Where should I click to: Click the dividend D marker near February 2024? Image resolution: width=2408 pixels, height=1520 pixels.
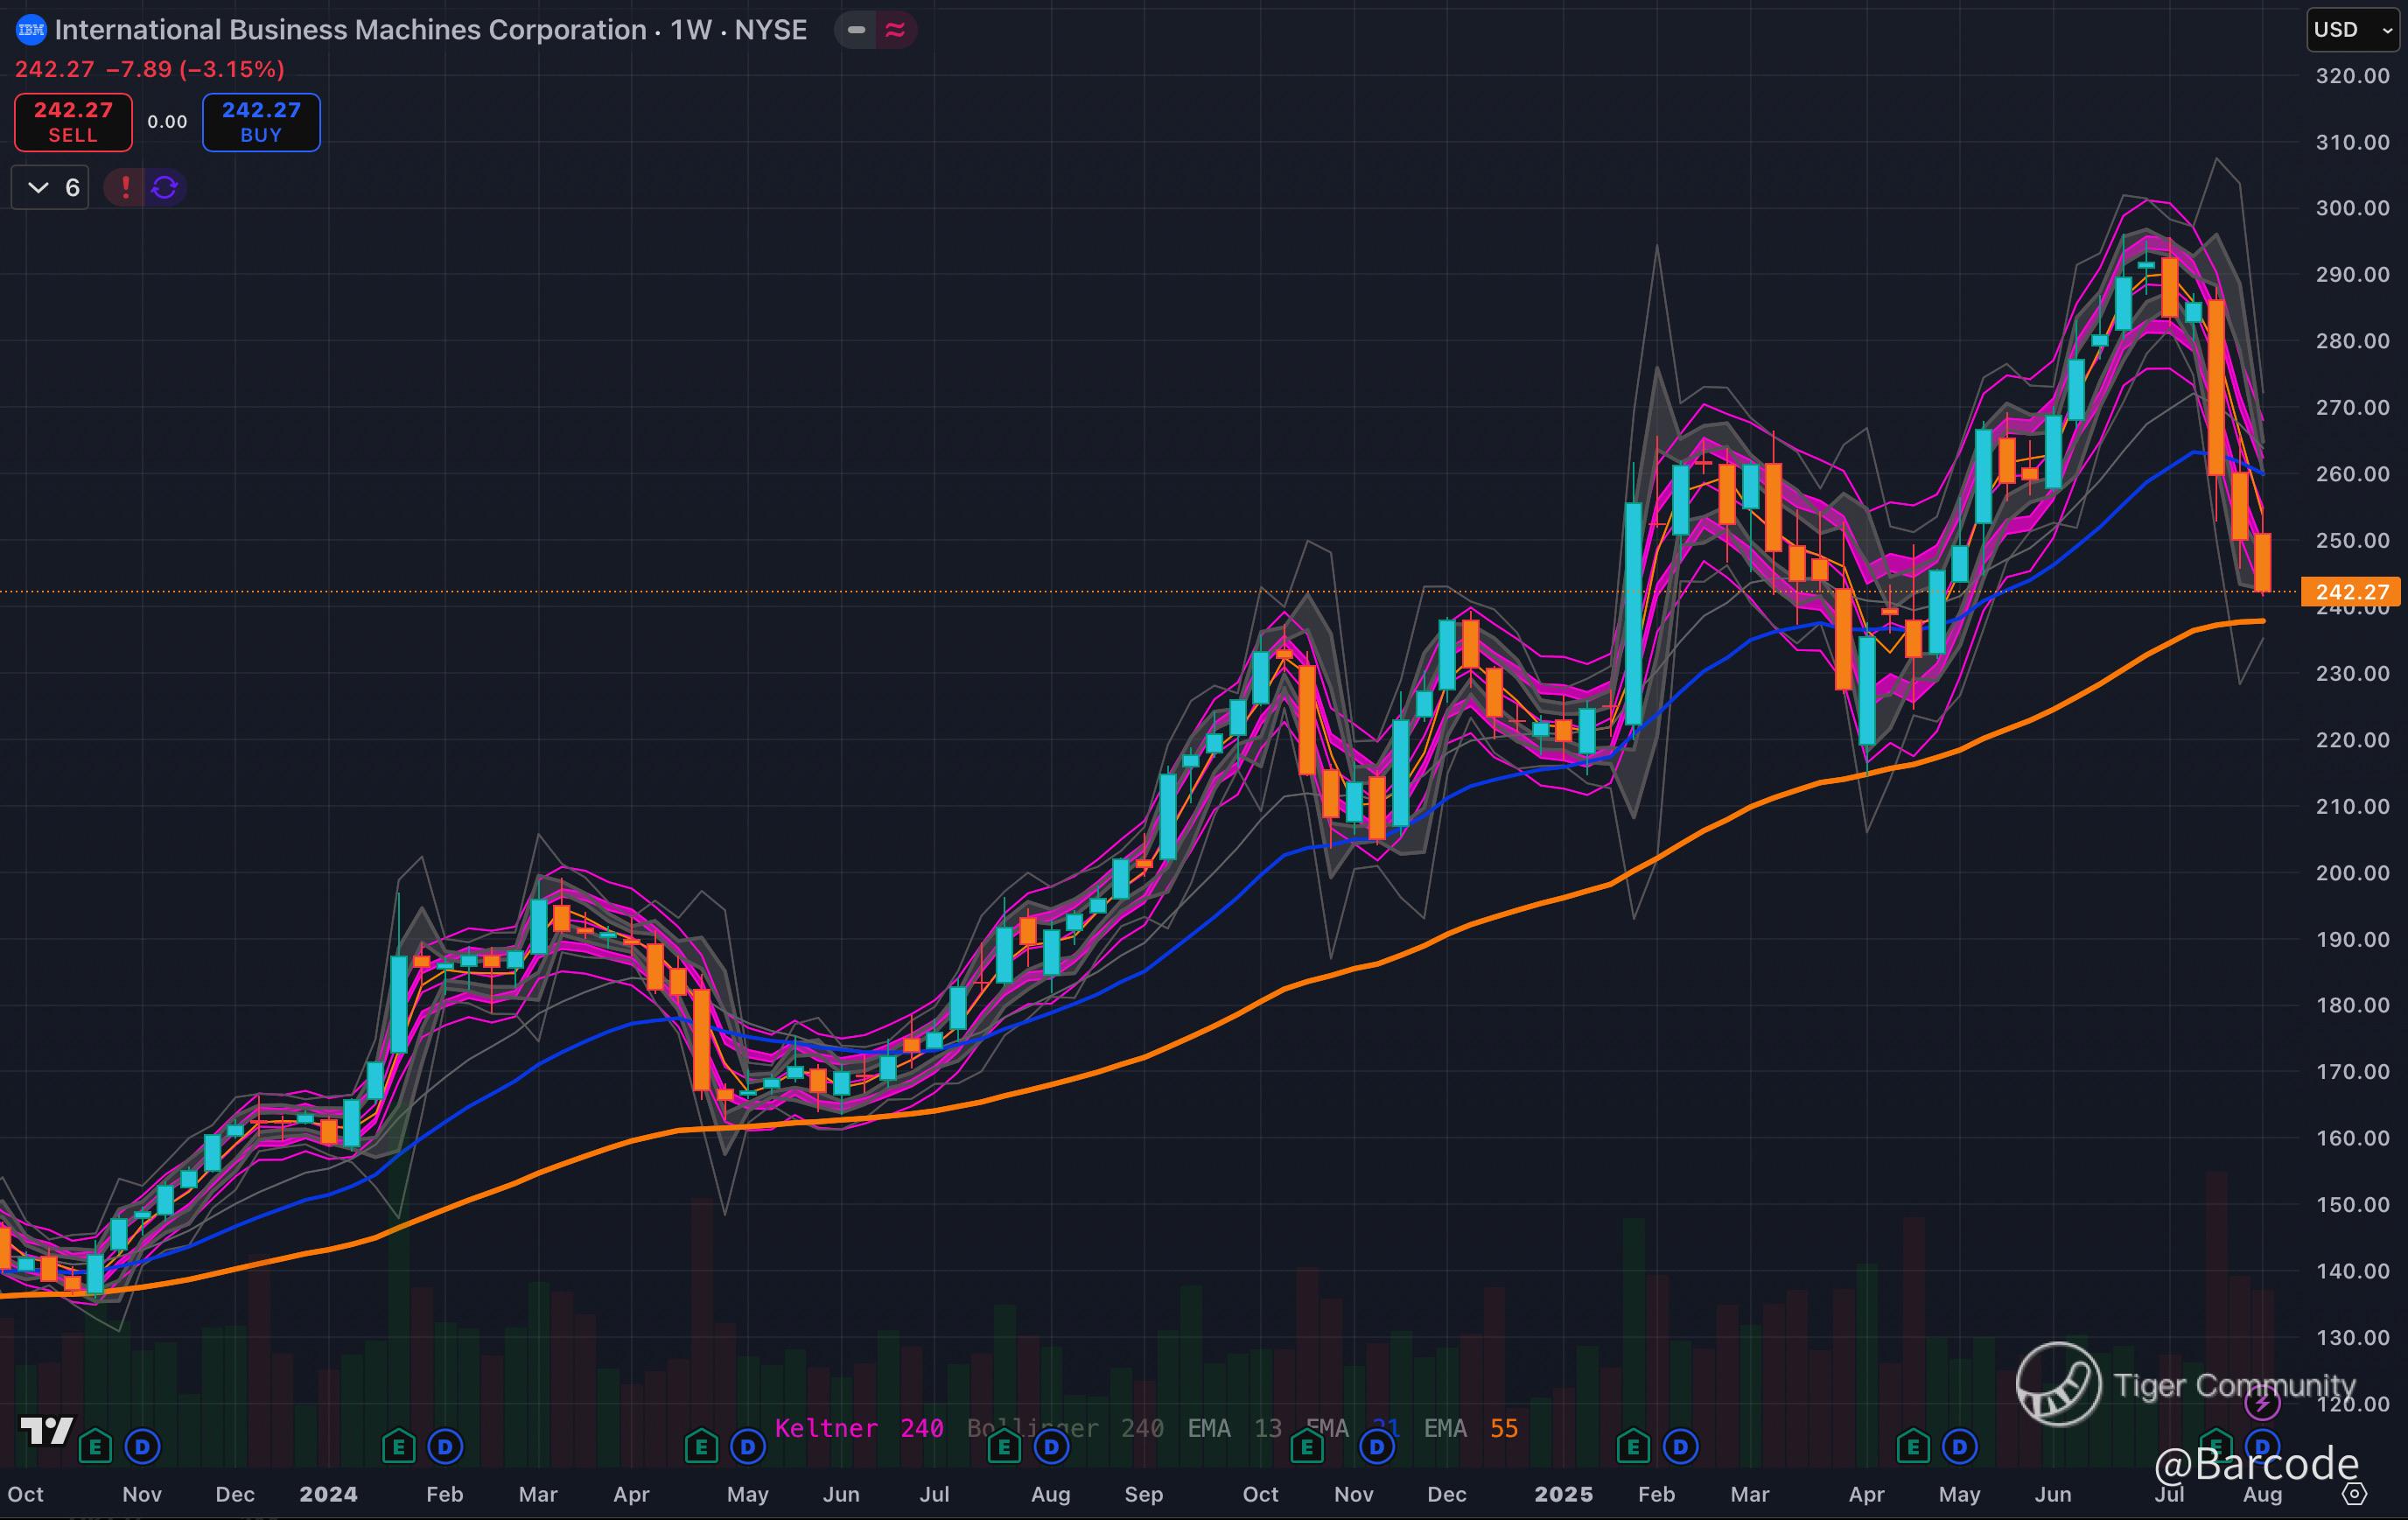click(x=445, y=1446)
